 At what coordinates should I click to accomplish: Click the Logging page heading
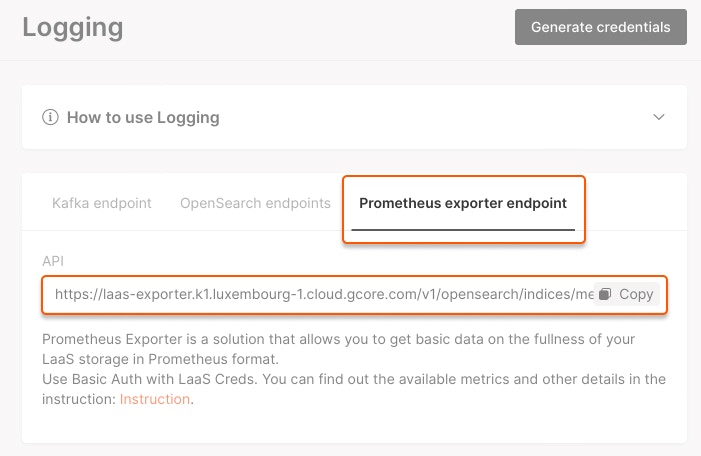pyautogui.click(x=73, y=28)
